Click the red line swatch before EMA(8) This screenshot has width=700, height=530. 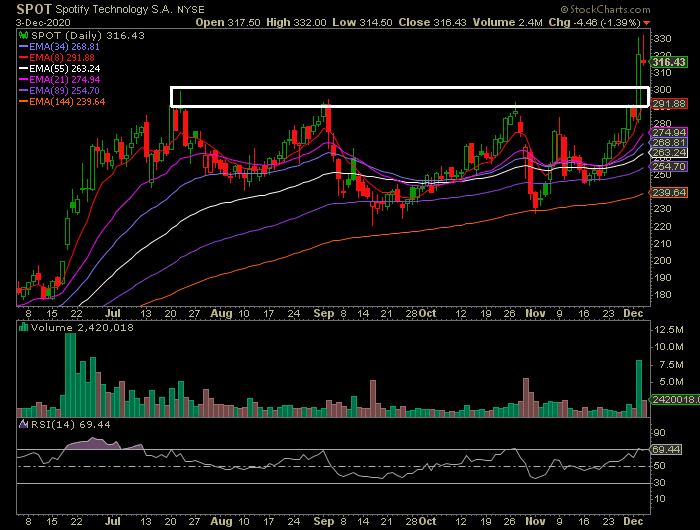coord(24,58)
